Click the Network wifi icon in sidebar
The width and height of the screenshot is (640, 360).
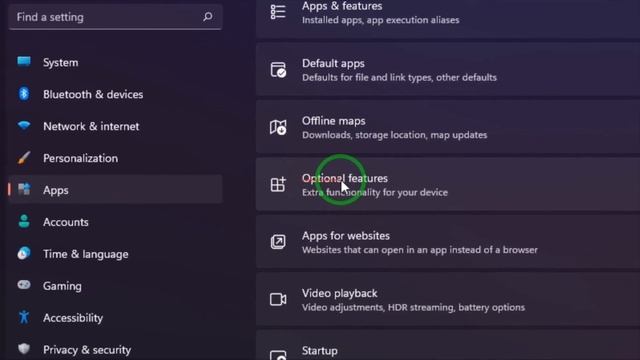(x=24, y=126)
